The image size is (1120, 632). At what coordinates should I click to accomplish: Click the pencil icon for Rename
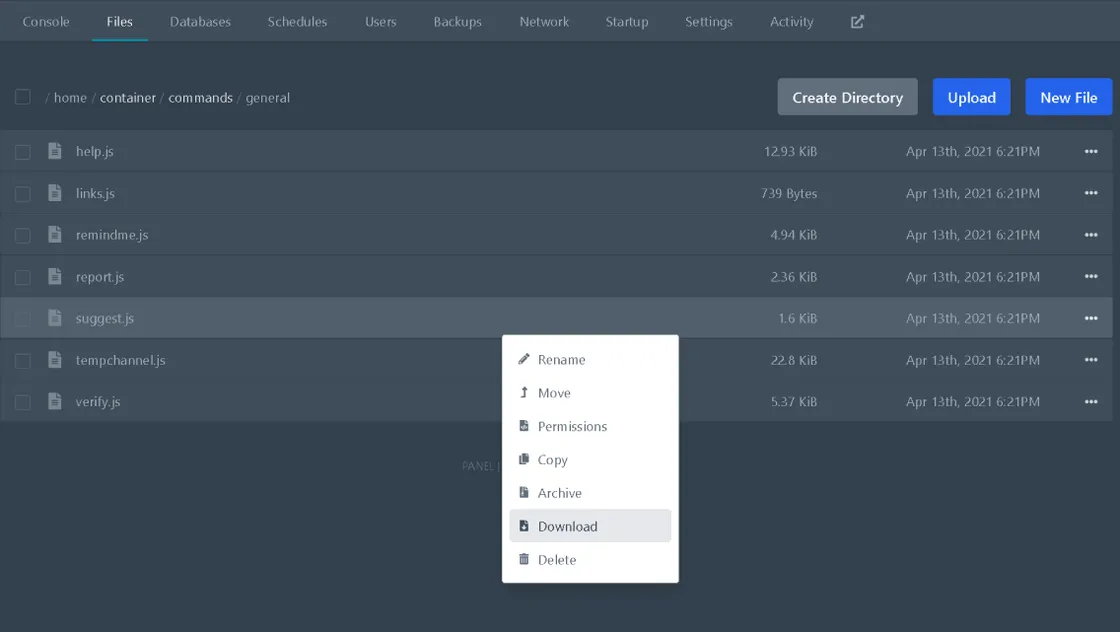click(x=524, y=358)
